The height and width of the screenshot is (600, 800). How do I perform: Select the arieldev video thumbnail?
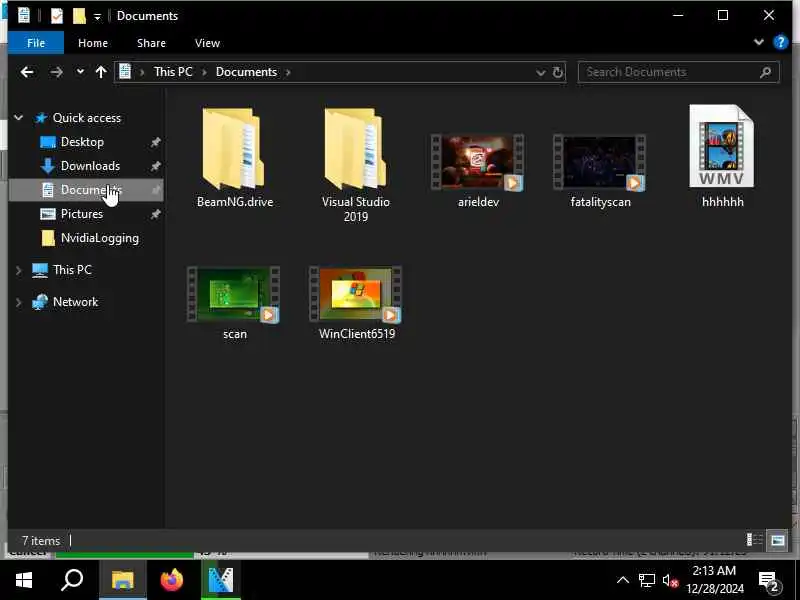(x=478, y=162)
